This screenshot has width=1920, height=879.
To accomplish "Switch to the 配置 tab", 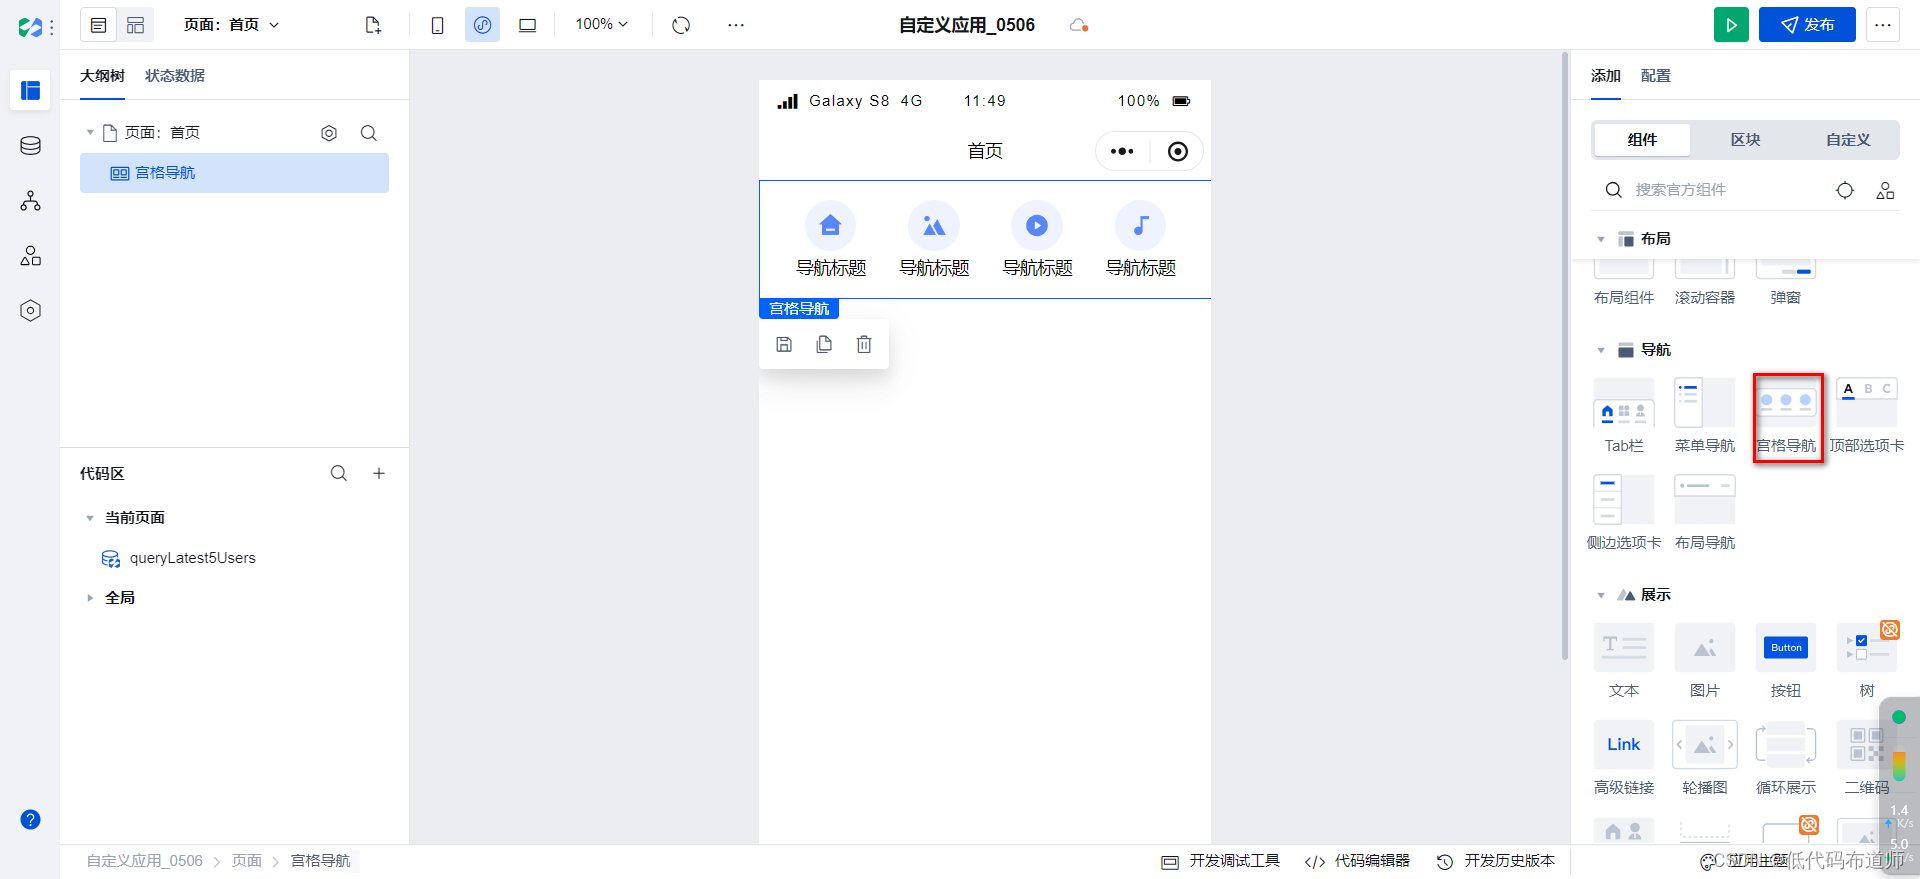I will [1656, 76].
